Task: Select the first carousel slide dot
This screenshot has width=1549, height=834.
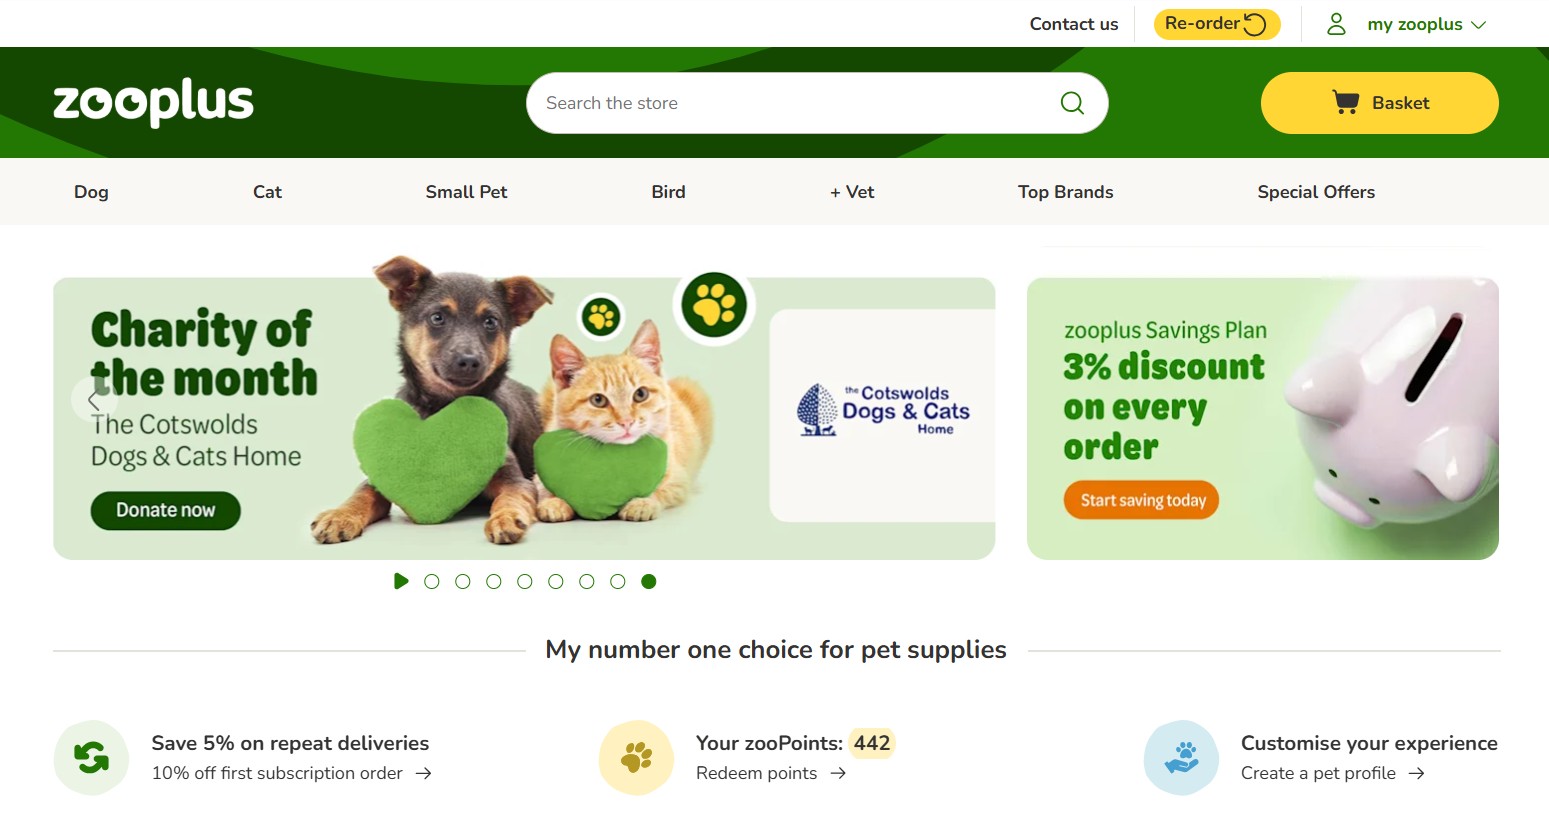Action: pos(432,581)
